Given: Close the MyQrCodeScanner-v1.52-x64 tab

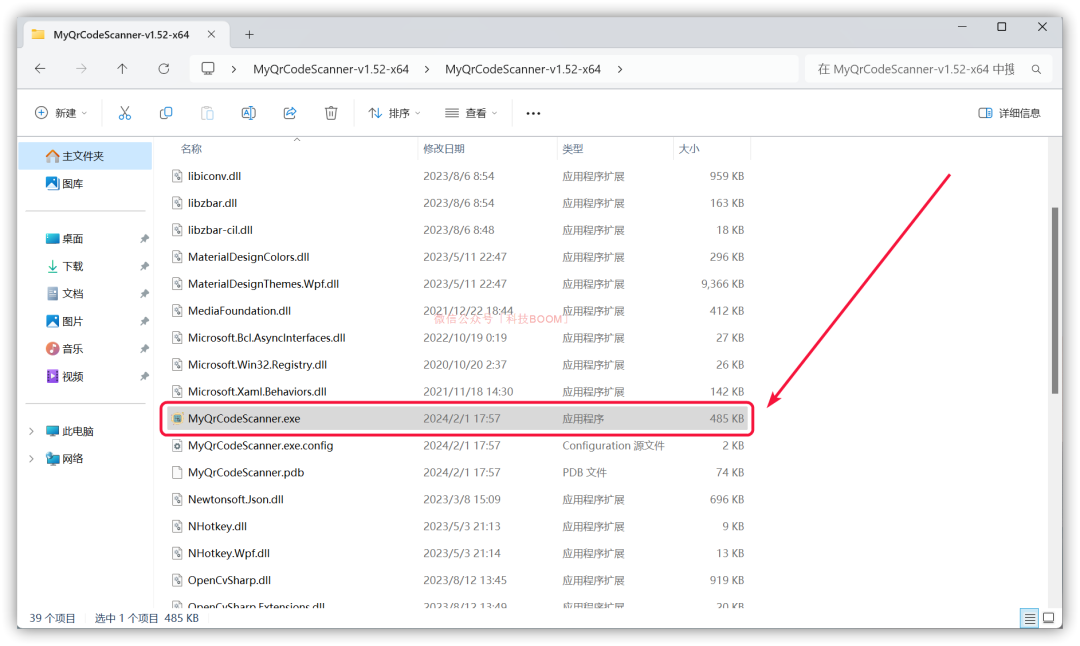Looking at the screenshot, I should (211, 34).
